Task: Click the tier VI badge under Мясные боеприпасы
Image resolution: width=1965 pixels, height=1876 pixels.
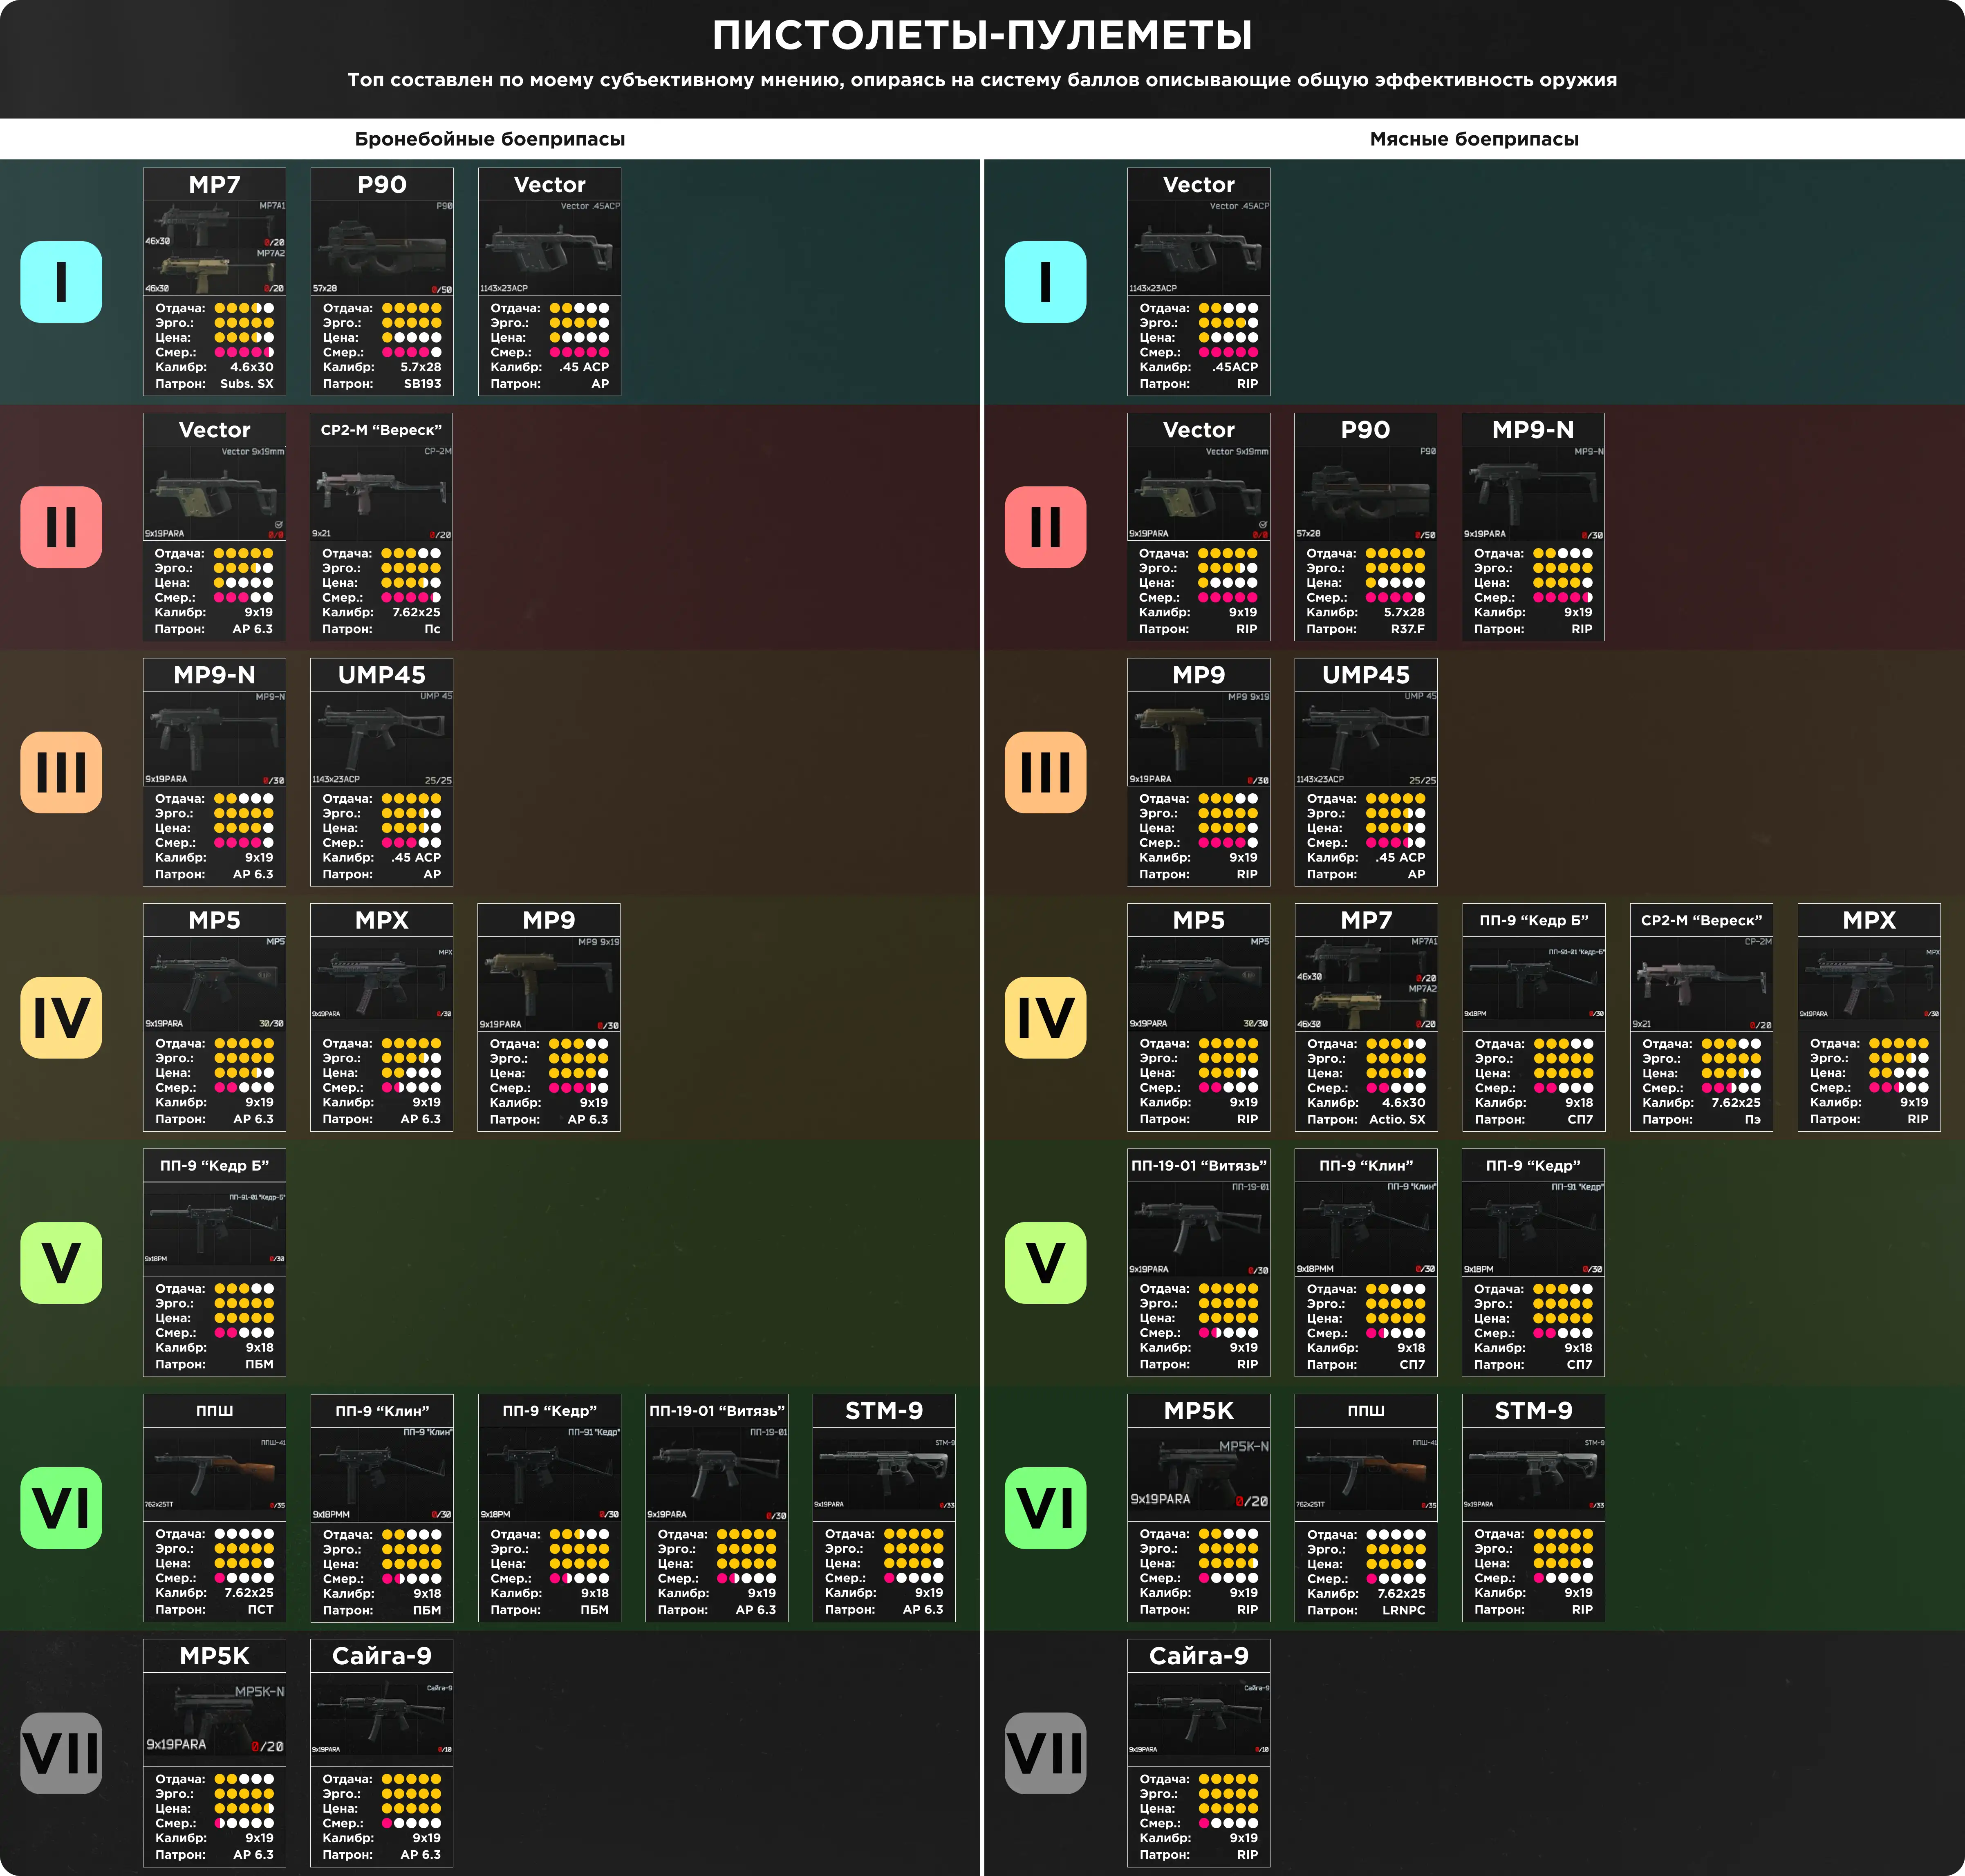Action: coord(1045,1508)
